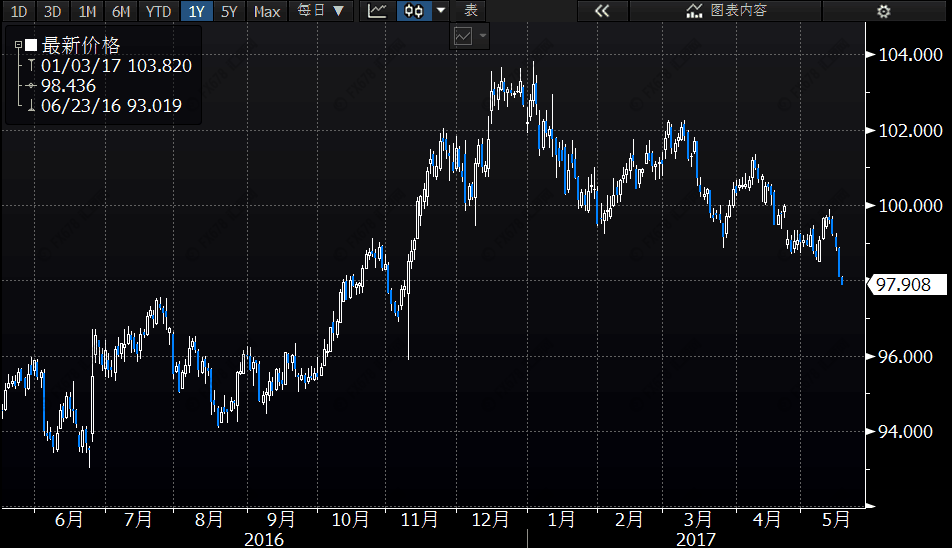952x548 pixels.
Task: Open the 每日 frequency dropdown
Action: click(x=321, y=11)
